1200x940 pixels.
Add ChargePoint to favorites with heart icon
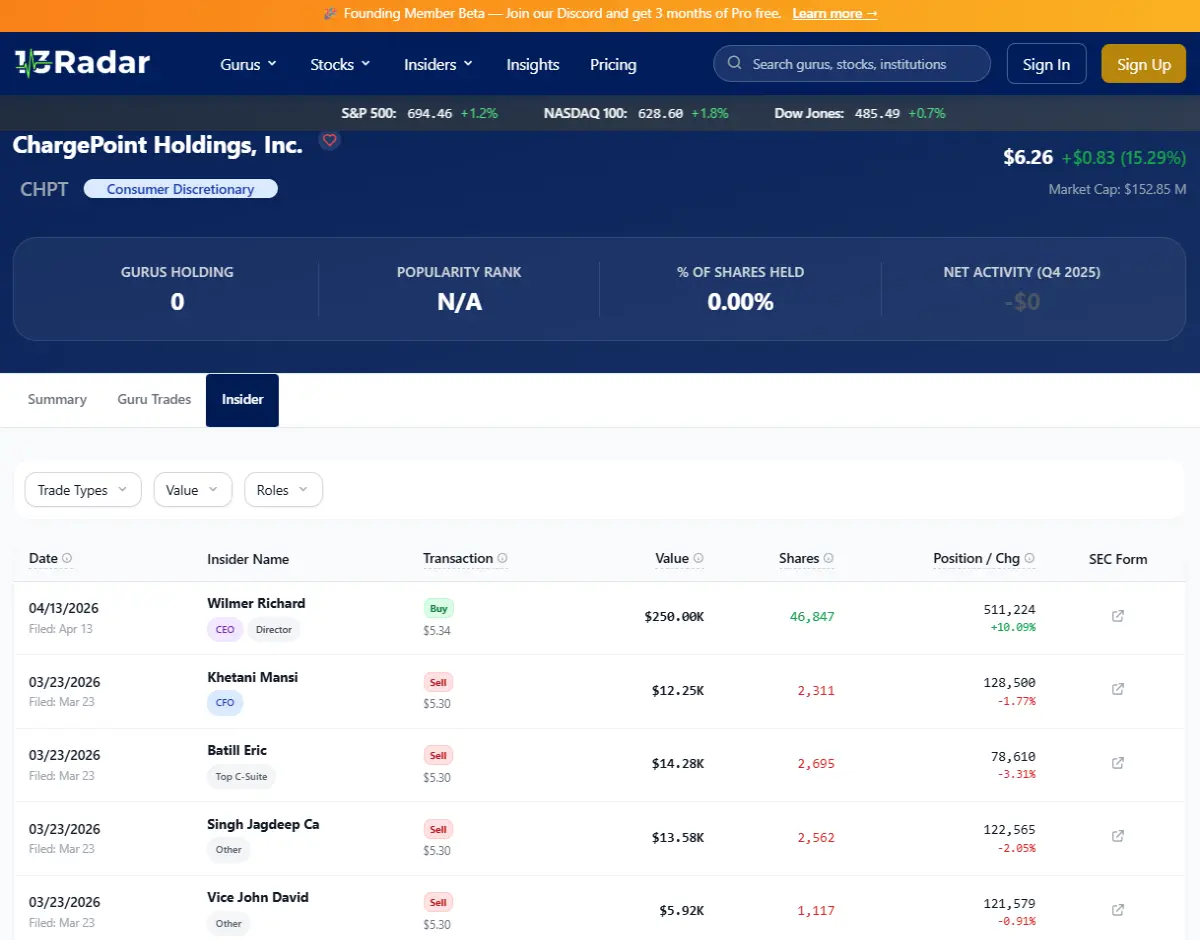(x=330, y=140)
